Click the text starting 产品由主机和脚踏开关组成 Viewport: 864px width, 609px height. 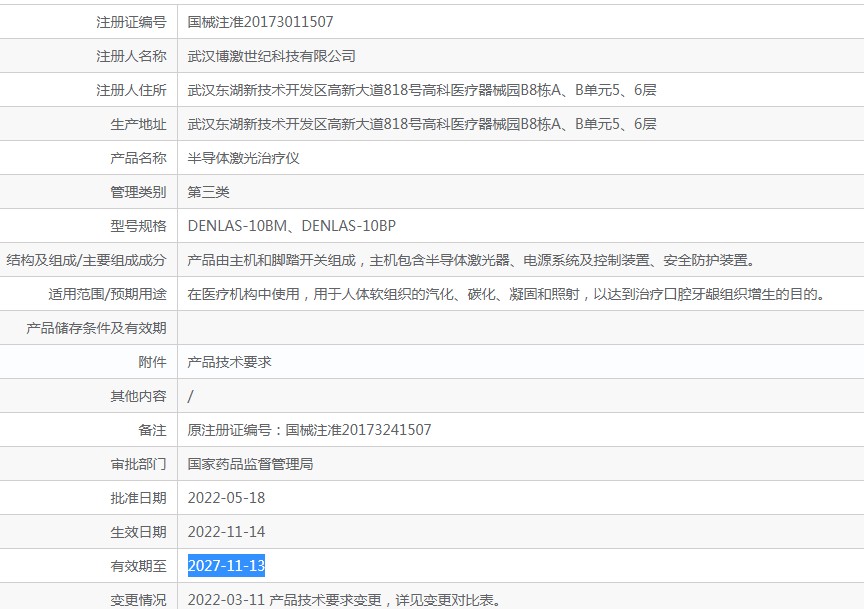pos(471,260)
